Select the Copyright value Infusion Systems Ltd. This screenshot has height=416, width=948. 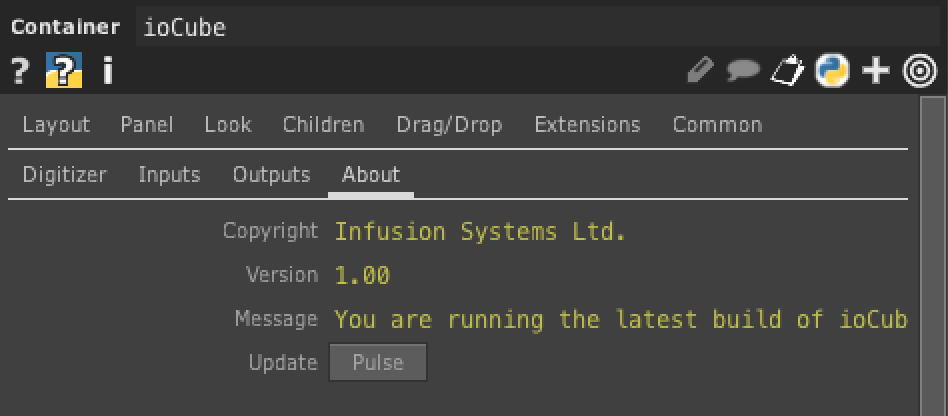tap(480, 232)
